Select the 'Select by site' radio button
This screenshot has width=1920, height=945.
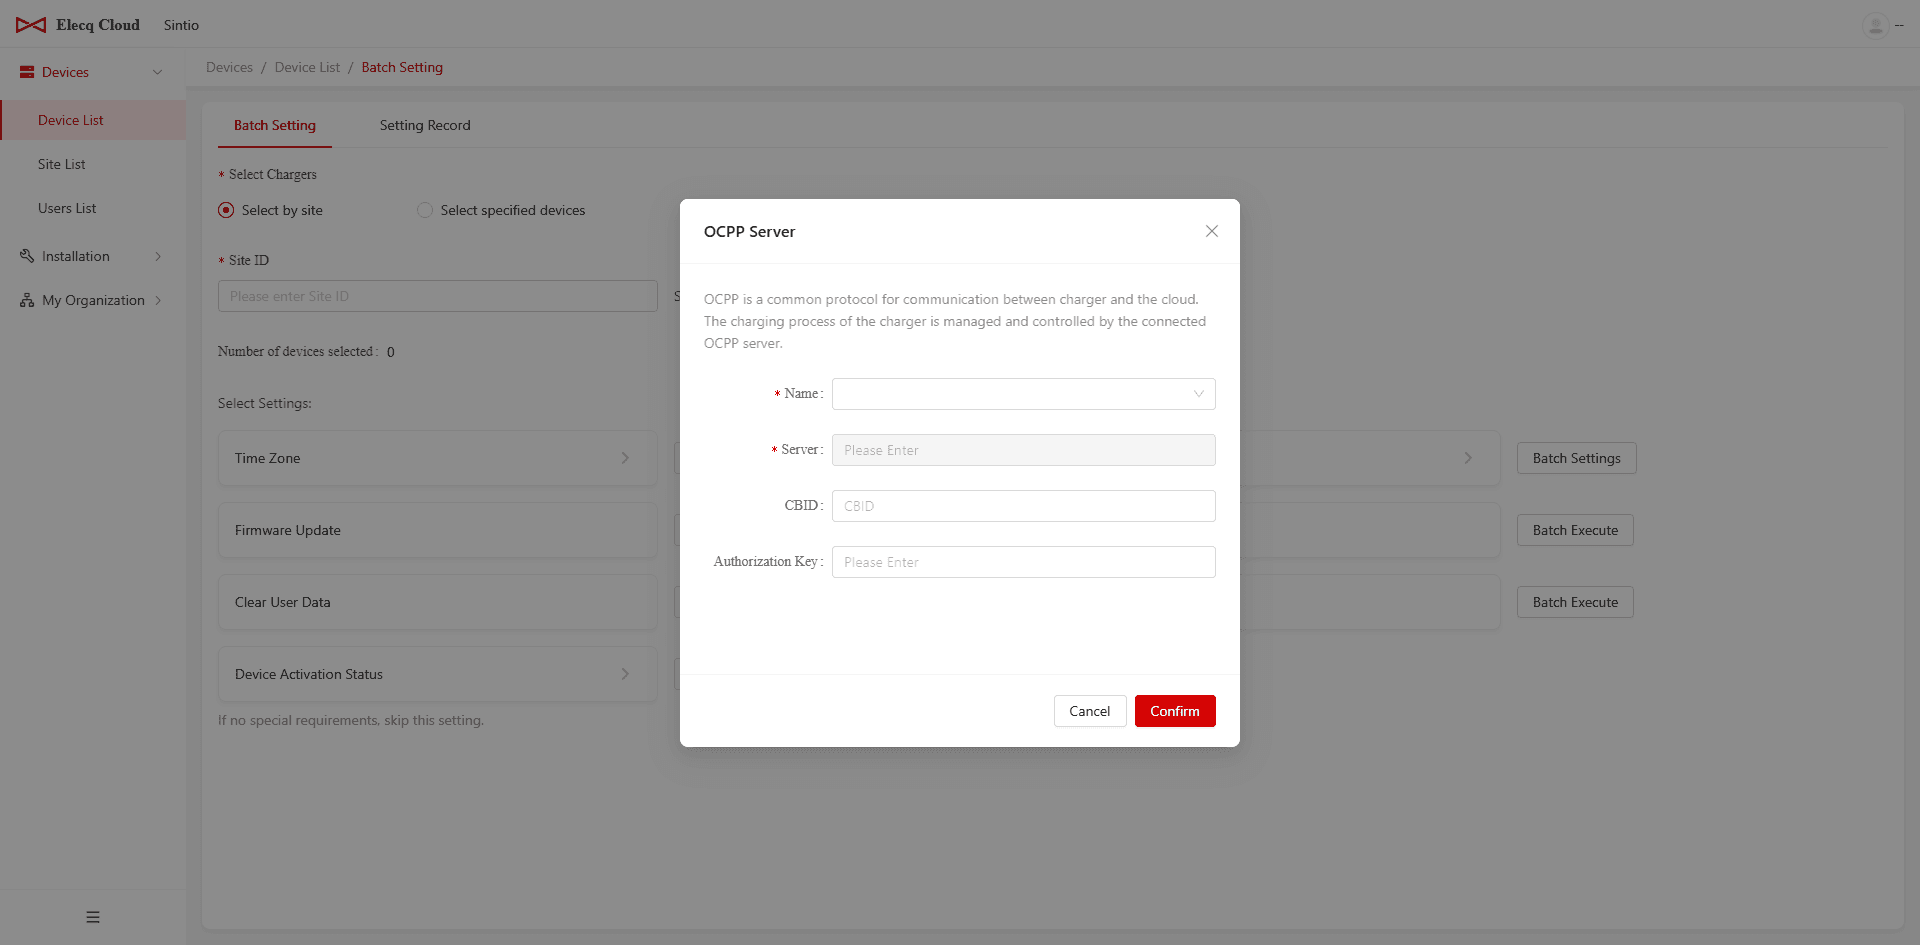tap(226, 210)
